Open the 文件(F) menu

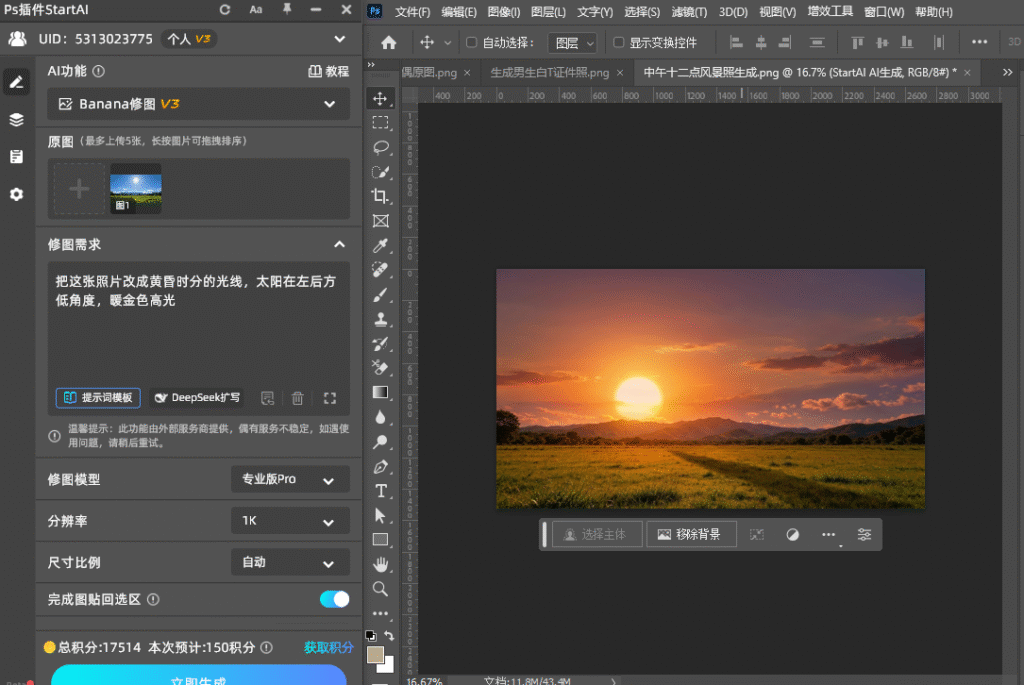tap(412, 12)
